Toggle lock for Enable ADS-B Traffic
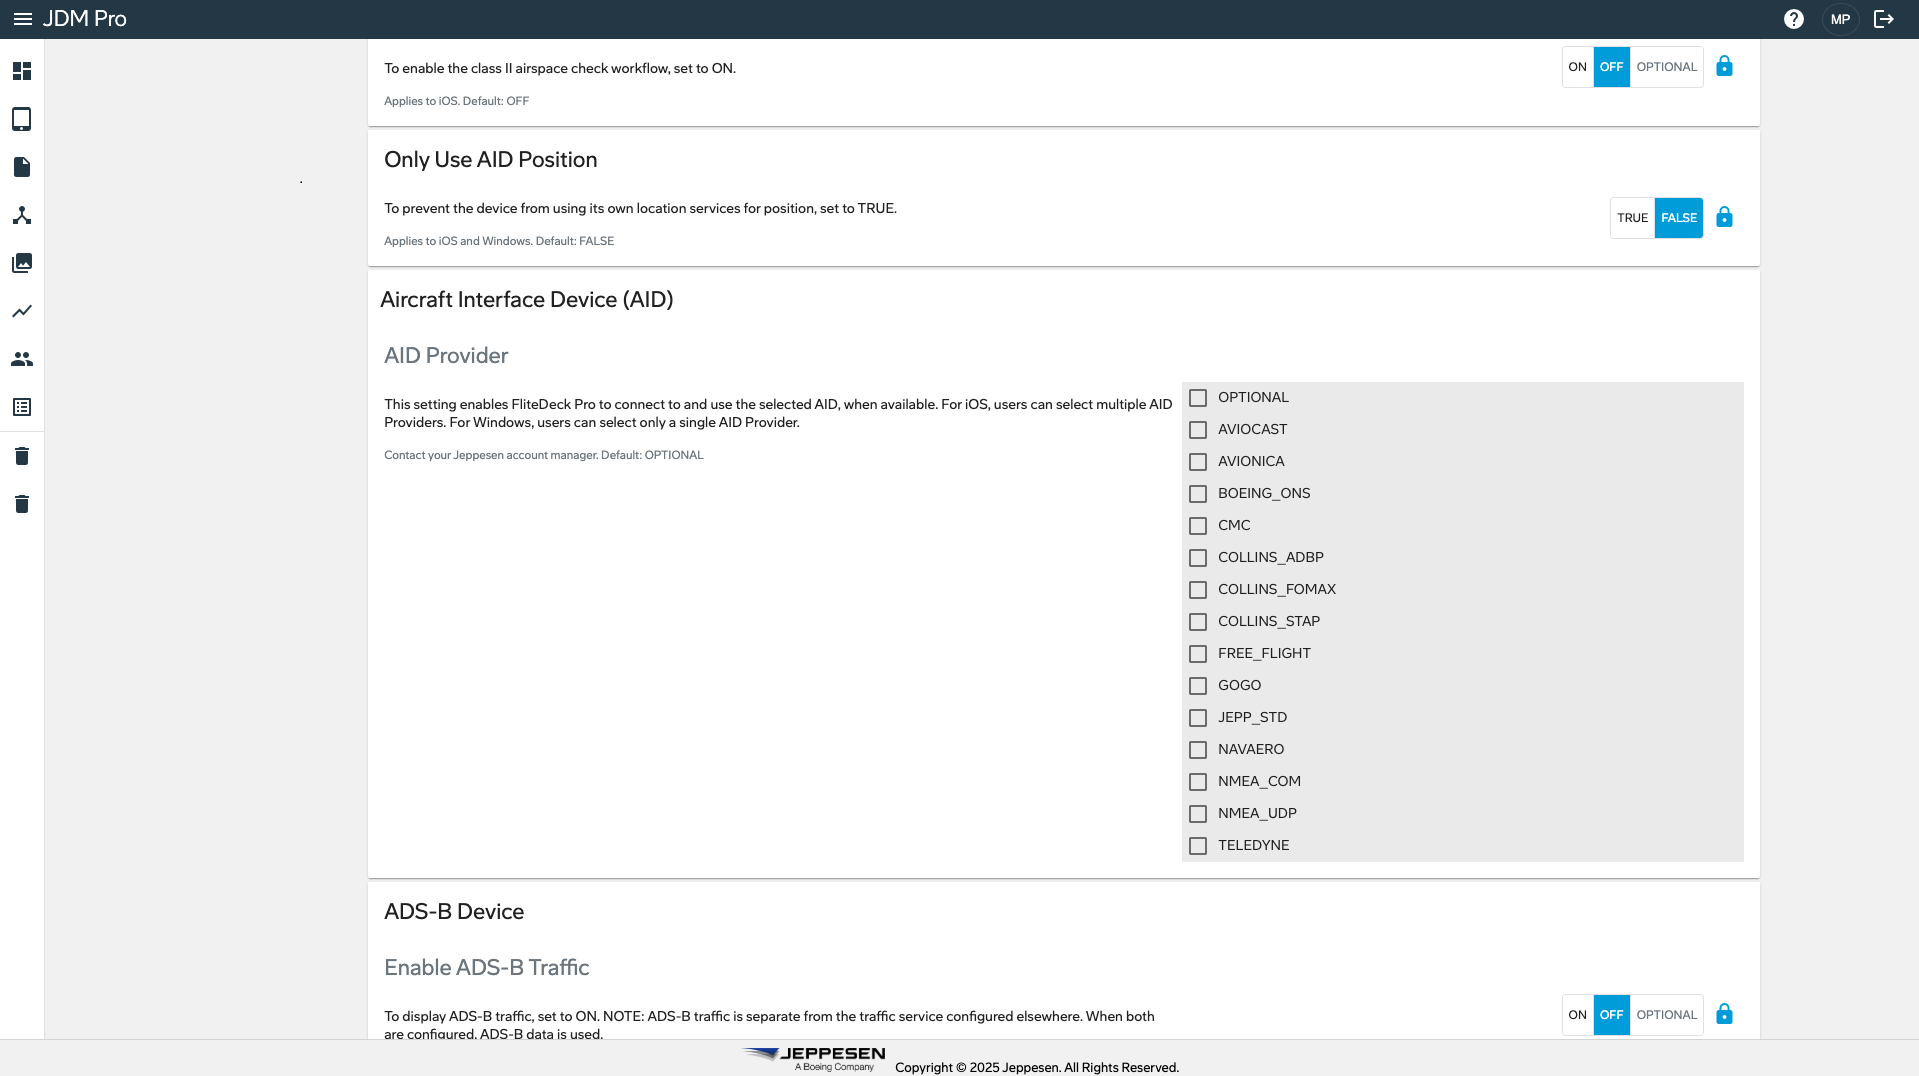This screenshot has height=1076, width=1919. 1724,1015
